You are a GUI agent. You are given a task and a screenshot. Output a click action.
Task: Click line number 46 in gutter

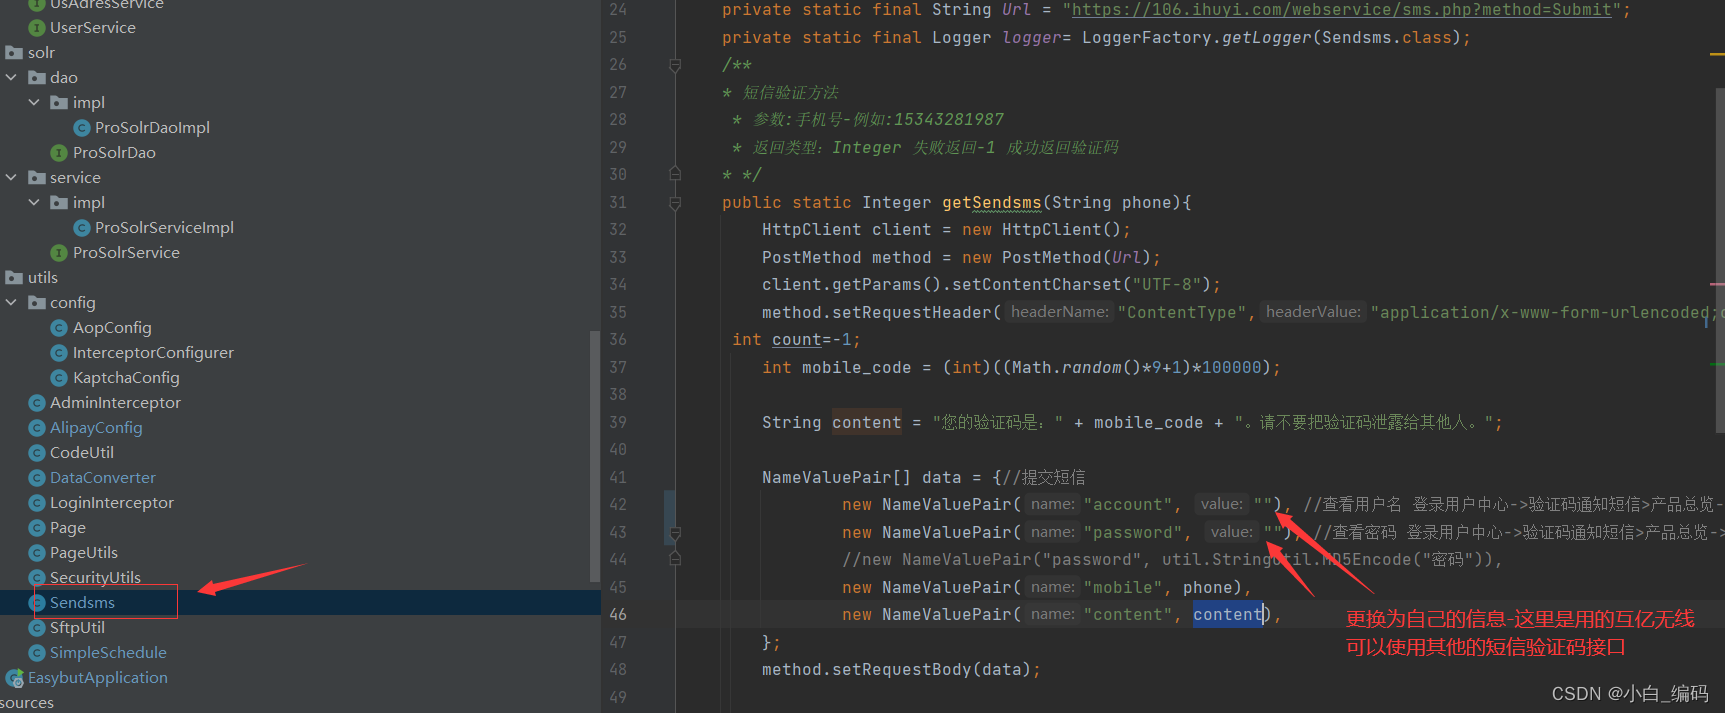coord(618,614)
